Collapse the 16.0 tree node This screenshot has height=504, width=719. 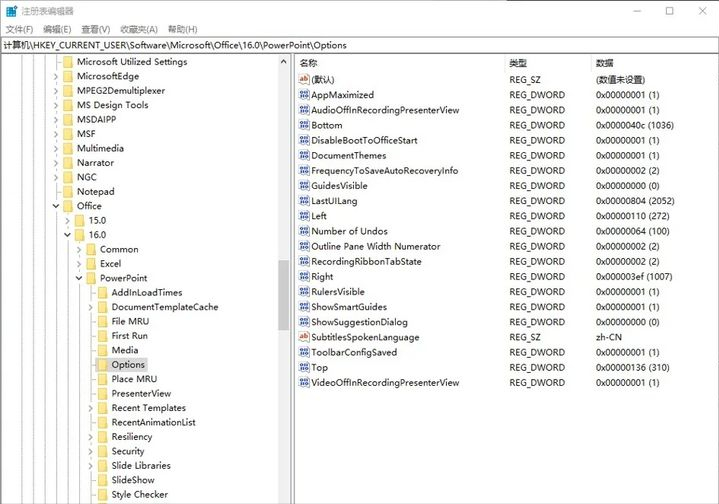67,235
